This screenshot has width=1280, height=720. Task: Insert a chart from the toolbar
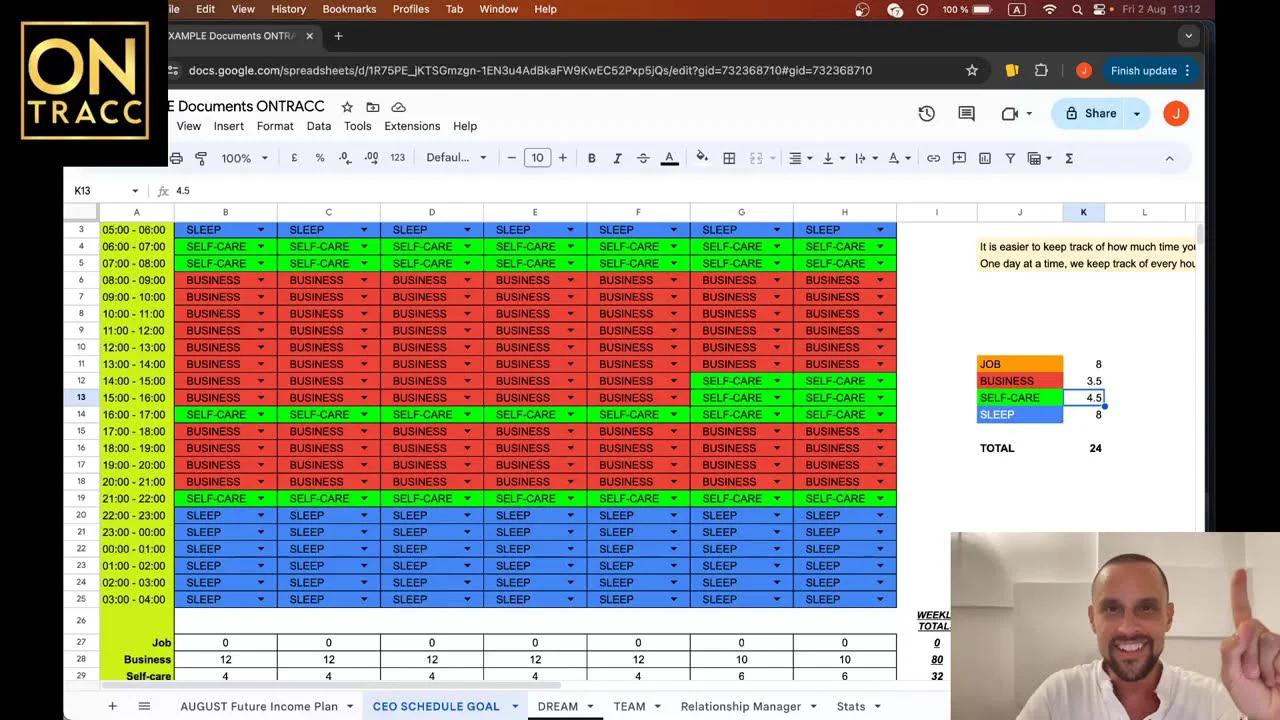click(983, 157)
